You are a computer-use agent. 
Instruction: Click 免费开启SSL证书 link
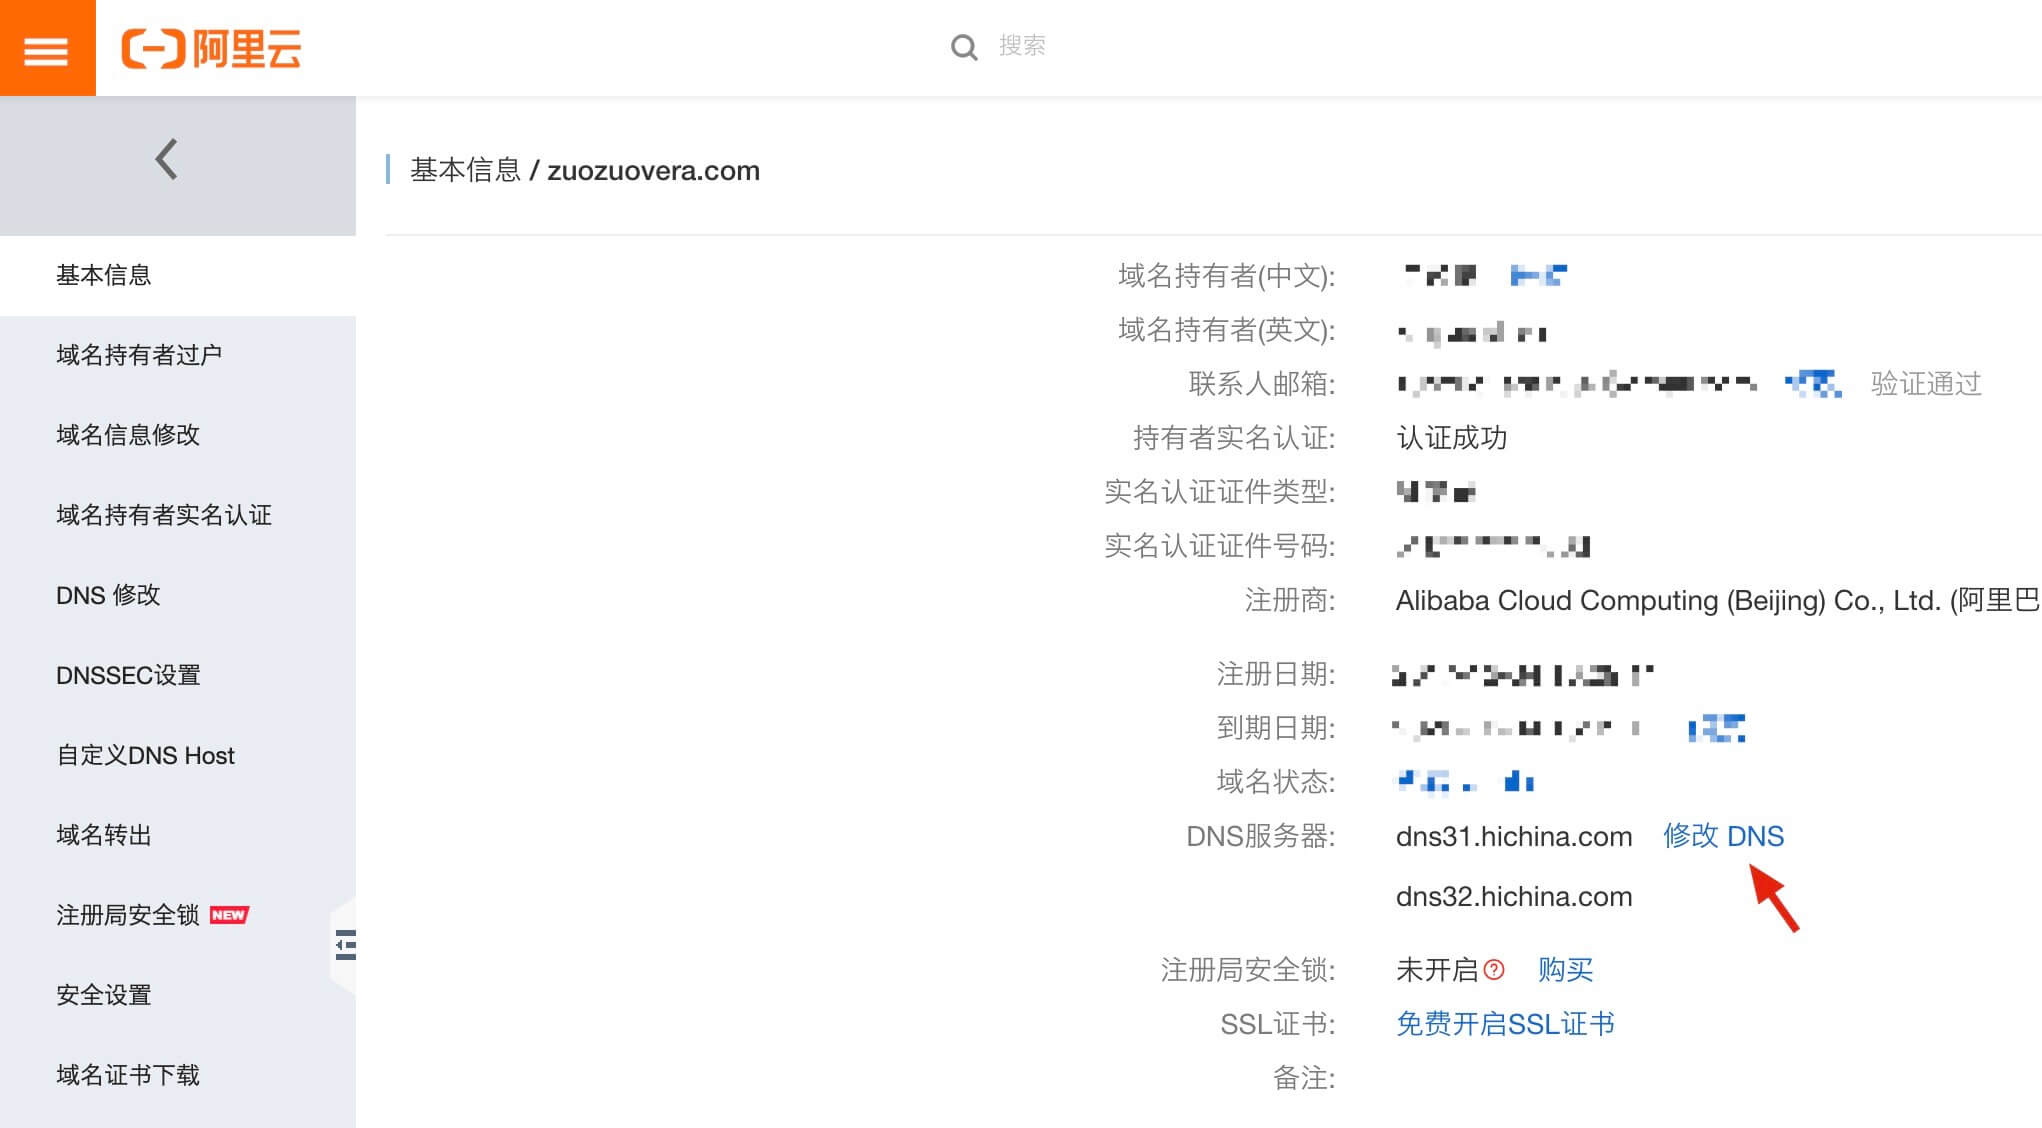[x=1505, y=1024]
